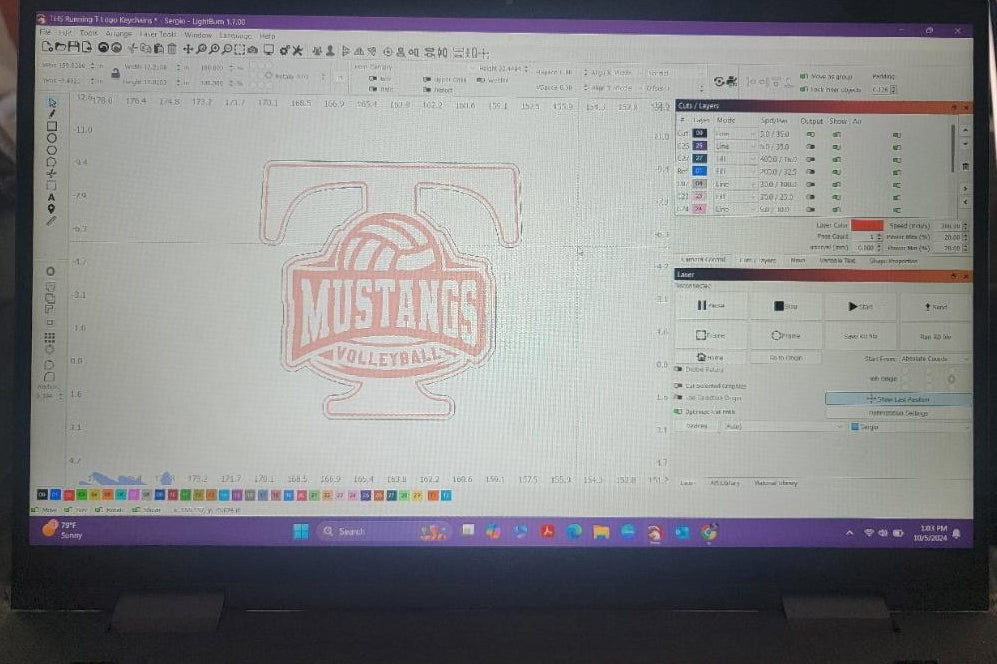Viewport: 997px width, 664px height.
Task: Open Start From Absolute Coords dropdown
Action: [934, 359]
